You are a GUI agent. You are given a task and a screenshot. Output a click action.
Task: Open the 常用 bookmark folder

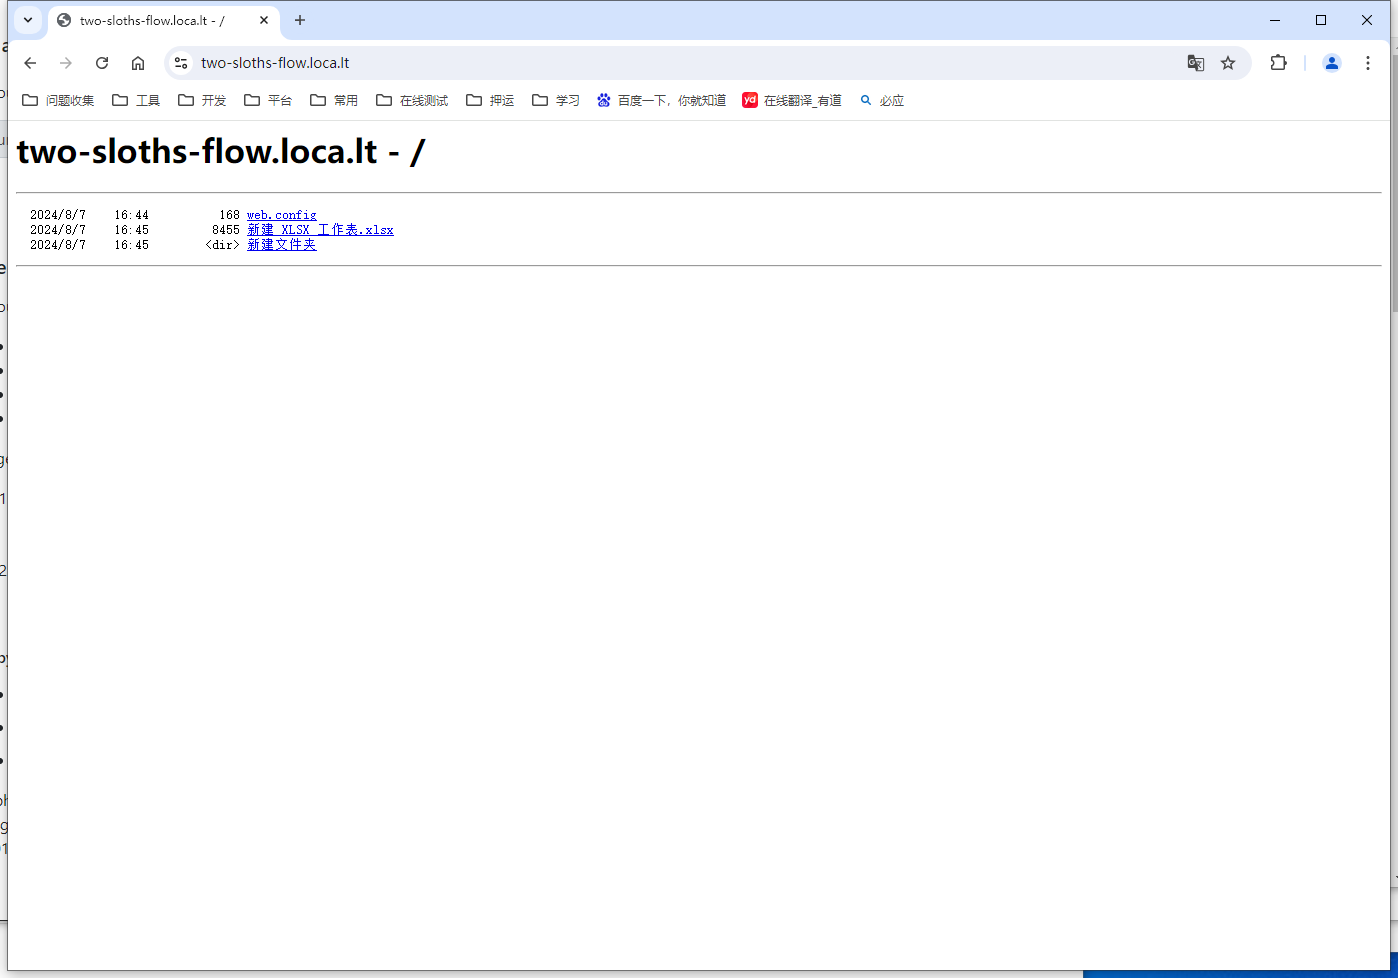click(334, 100)
